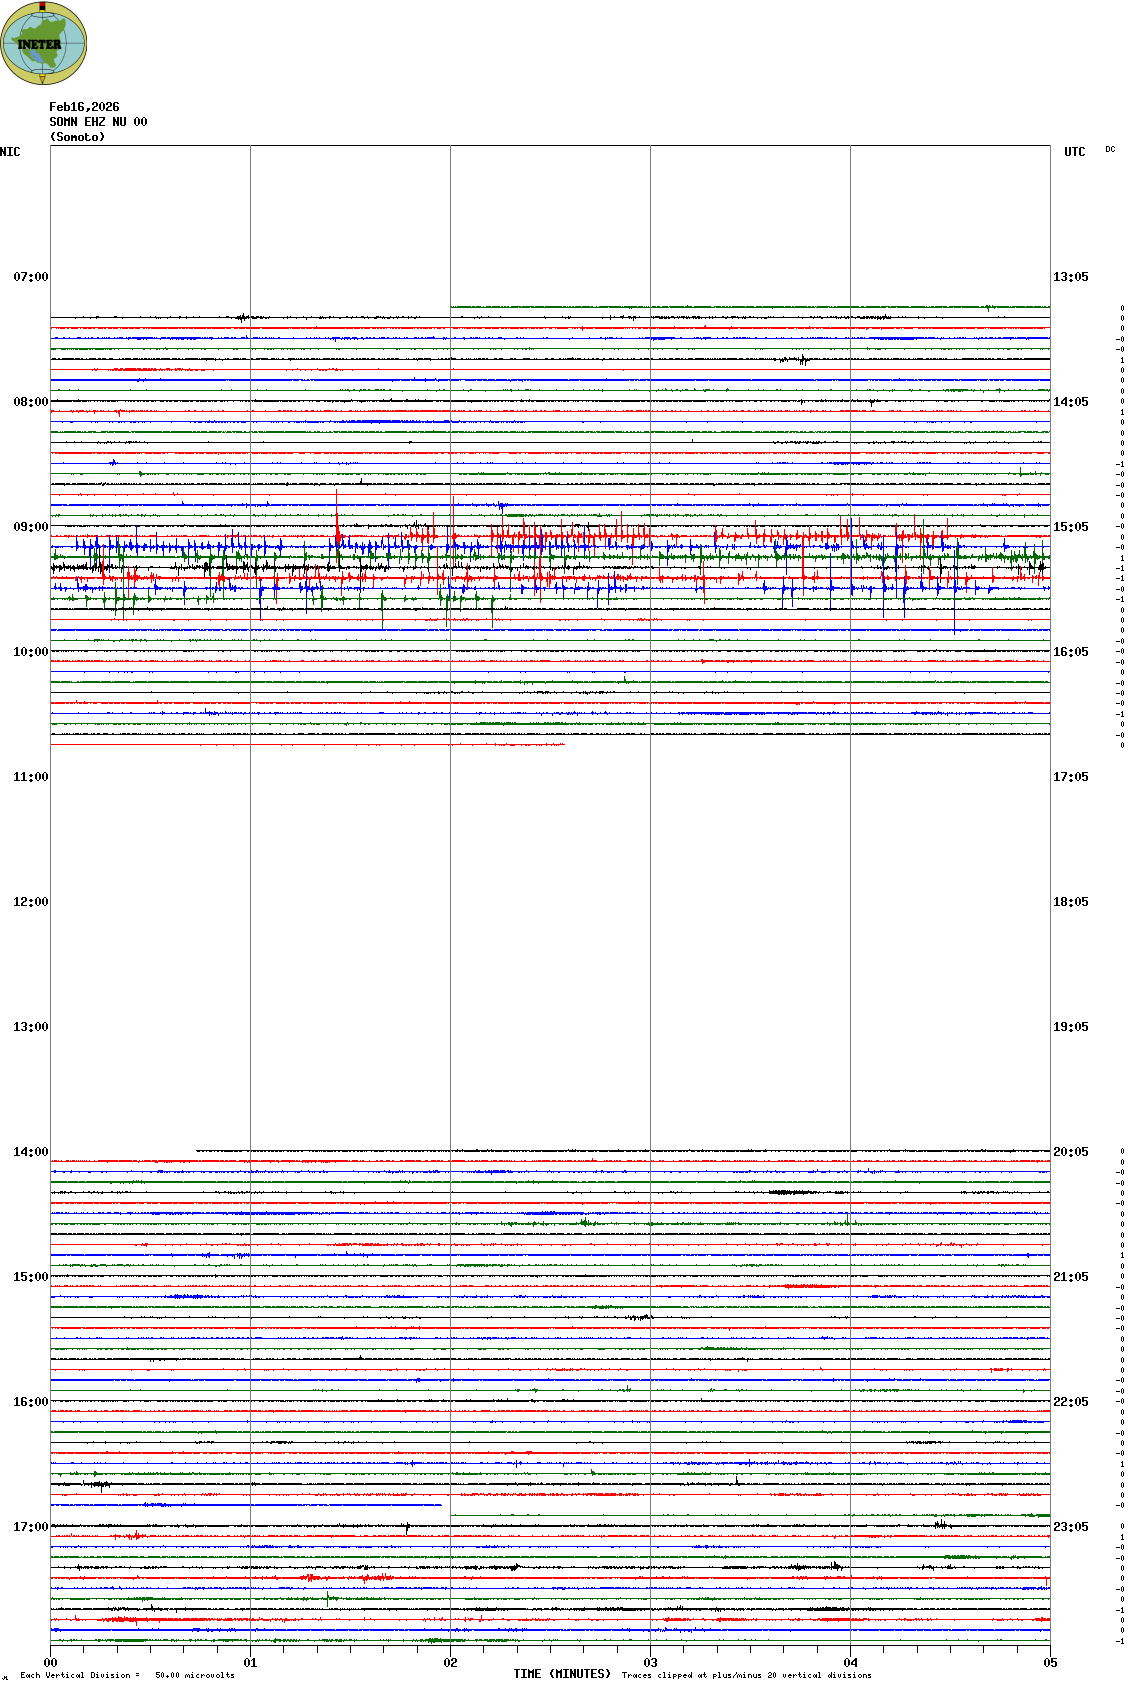Click the 23:05 UTC time label
This screenshot has height=1689, width=1130.
(x=1070, y=1527)
